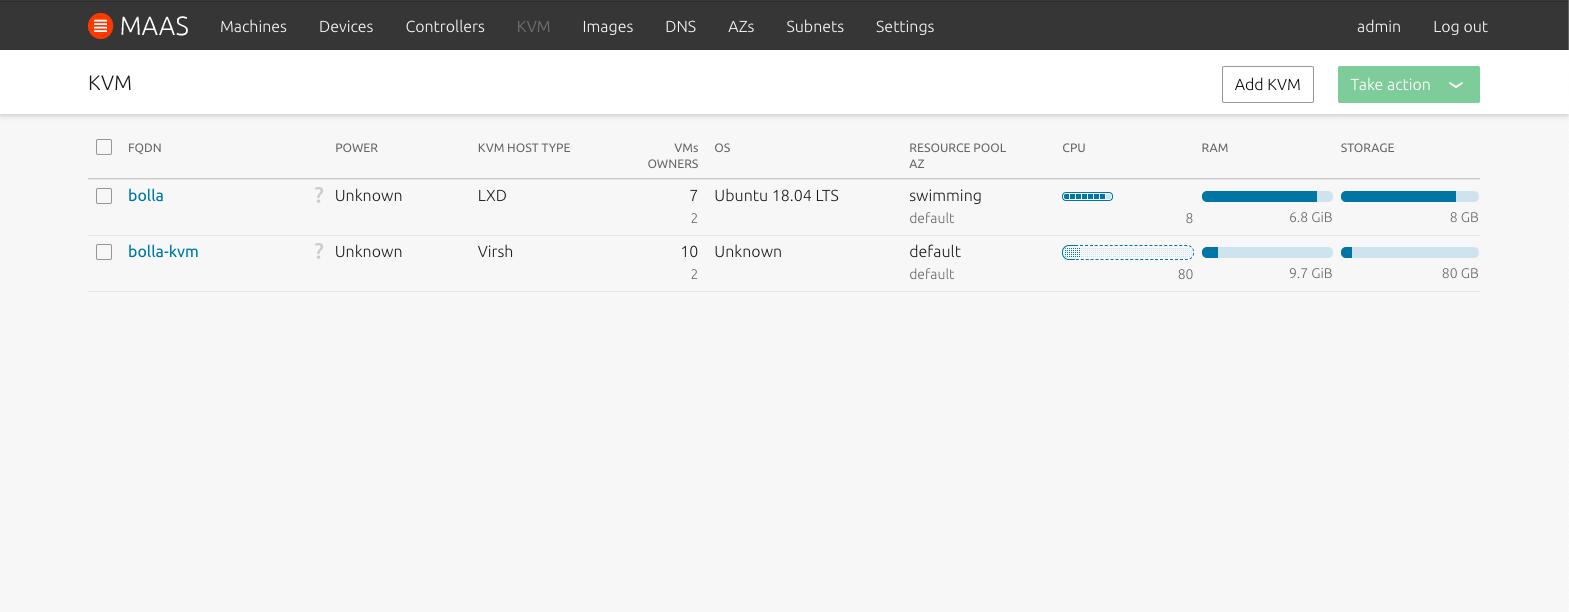
Task: Click the CPU core meter for bolla-kvm
Action: point(1127,252)
